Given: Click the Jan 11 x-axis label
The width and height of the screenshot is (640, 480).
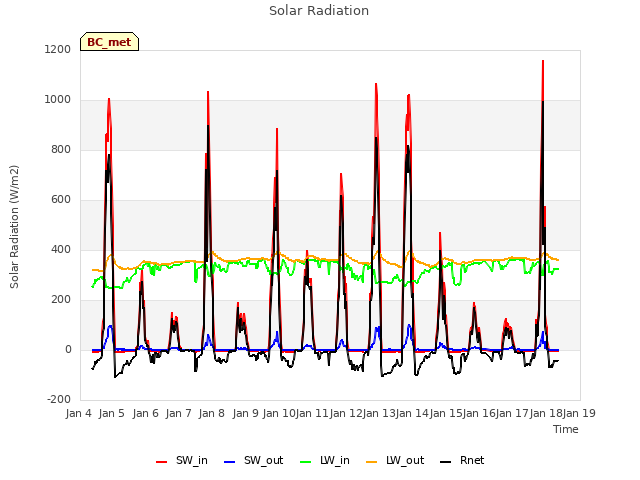Looking at the screenshot, I should [x=312, y=413].
